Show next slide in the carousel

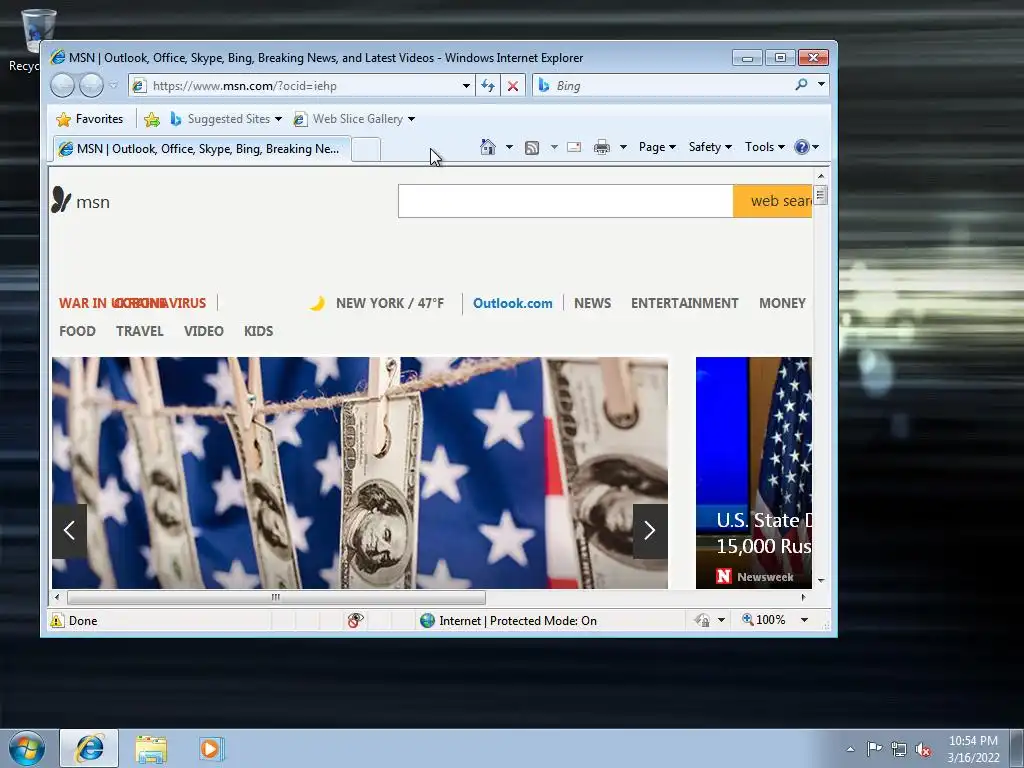(x=650, y=531)
